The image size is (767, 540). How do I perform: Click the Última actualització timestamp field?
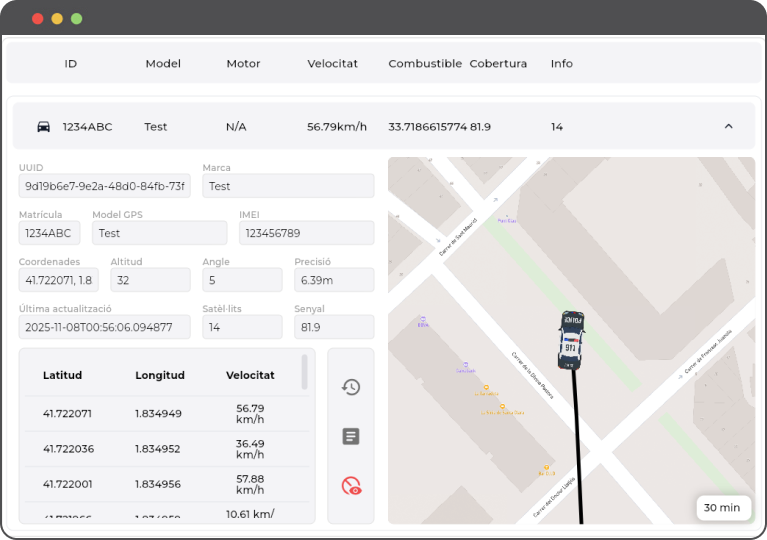pos(105,327)
